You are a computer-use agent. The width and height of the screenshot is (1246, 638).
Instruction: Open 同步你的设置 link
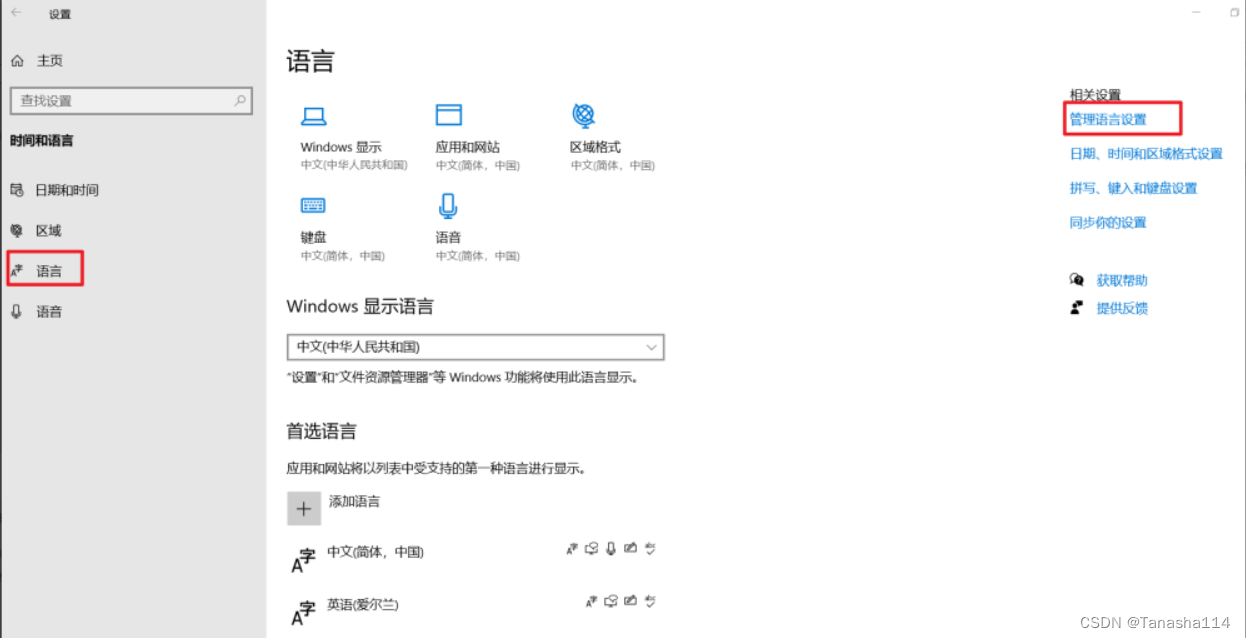1108,222
